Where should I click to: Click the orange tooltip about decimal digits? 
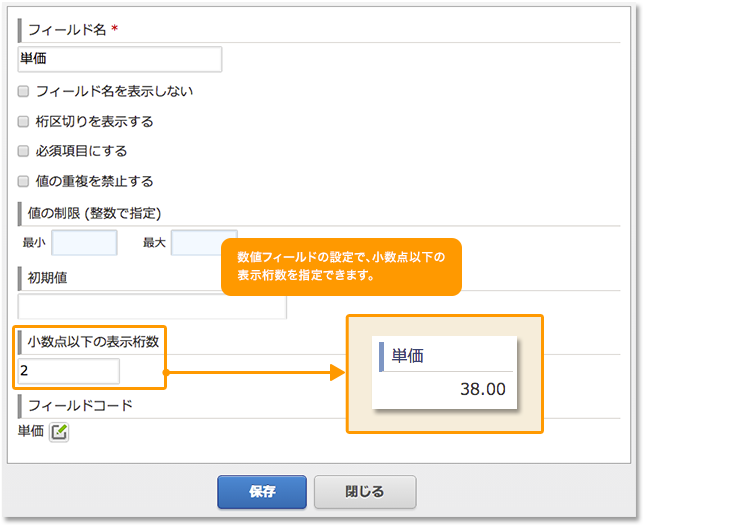click(x=341, y=267)
